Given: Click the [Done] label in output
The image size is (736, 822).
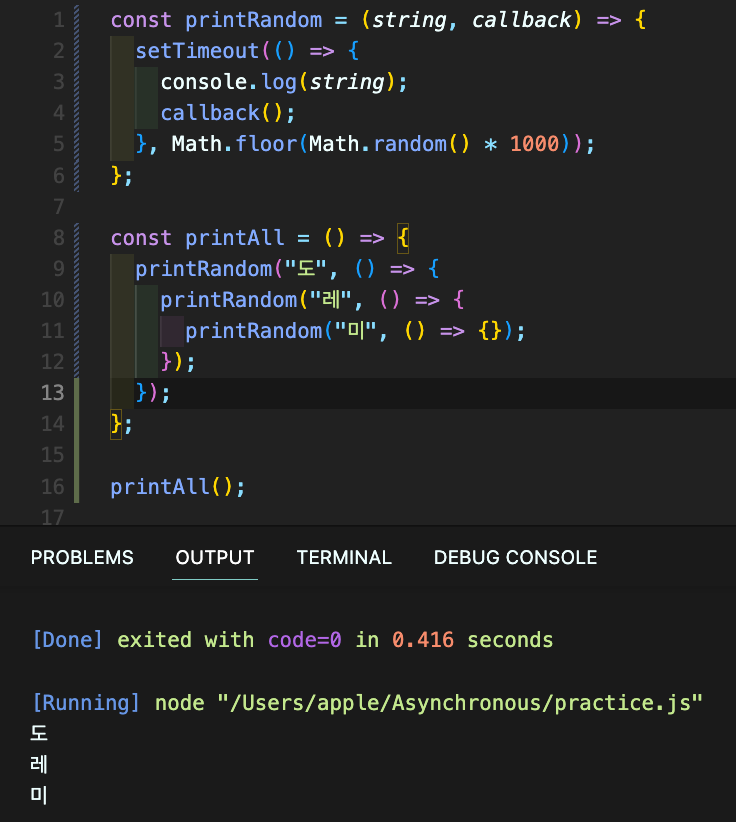Looking at the screenshot, I should click(x=68, y=640).
